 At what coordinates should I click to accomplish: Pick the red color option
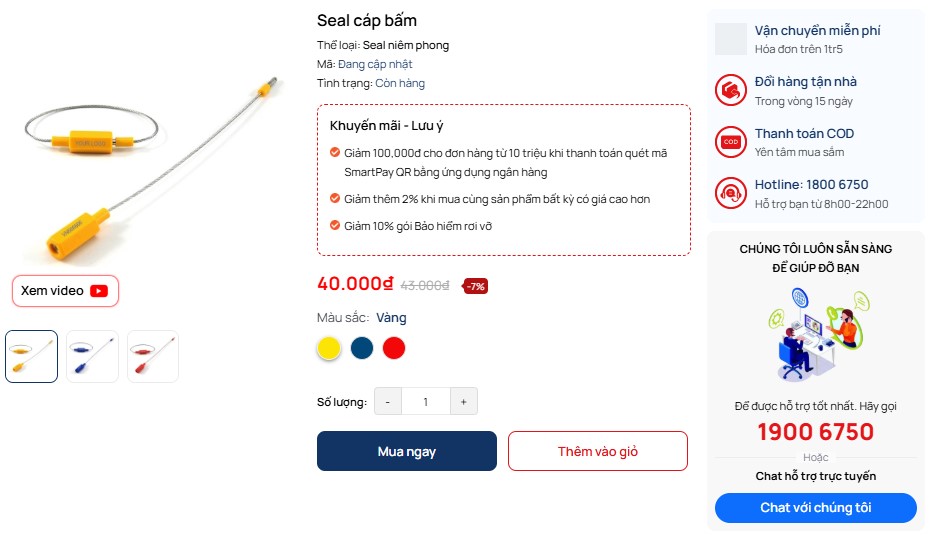(x=394, y=348)
